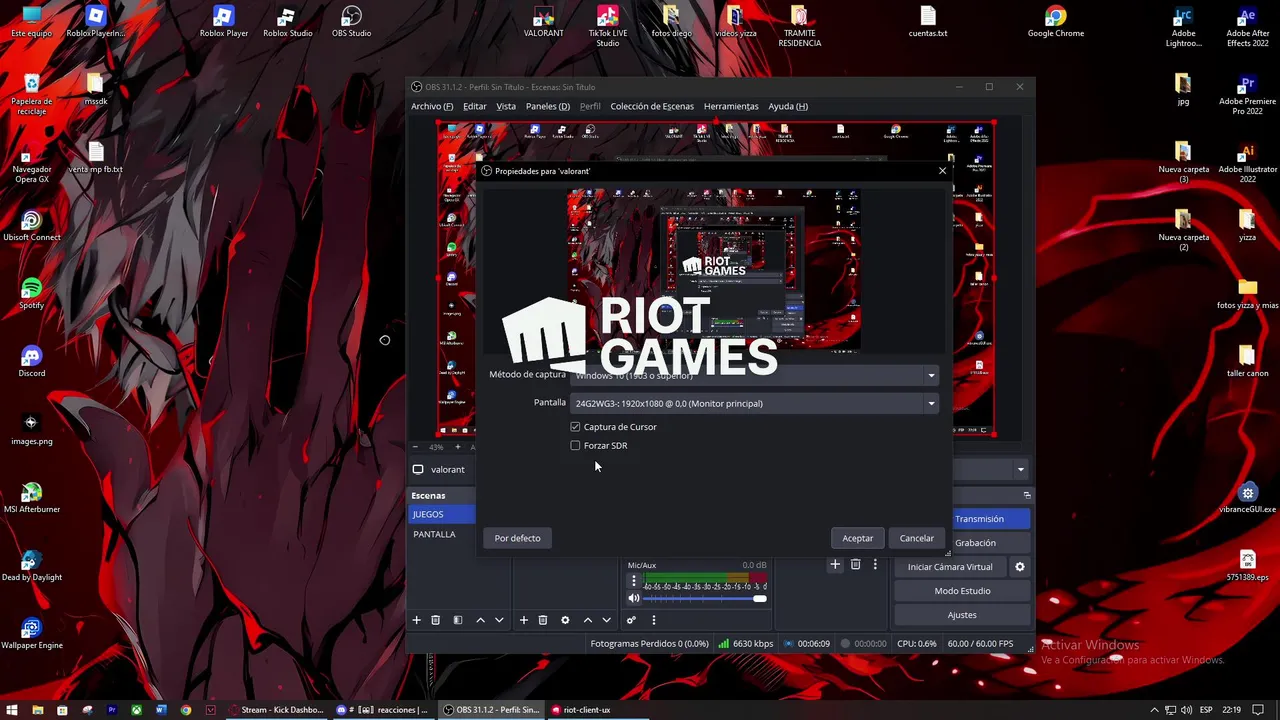Uncheck Captura de Cursor checkbox
1280x720 pixels.
[x=575, y=427]
